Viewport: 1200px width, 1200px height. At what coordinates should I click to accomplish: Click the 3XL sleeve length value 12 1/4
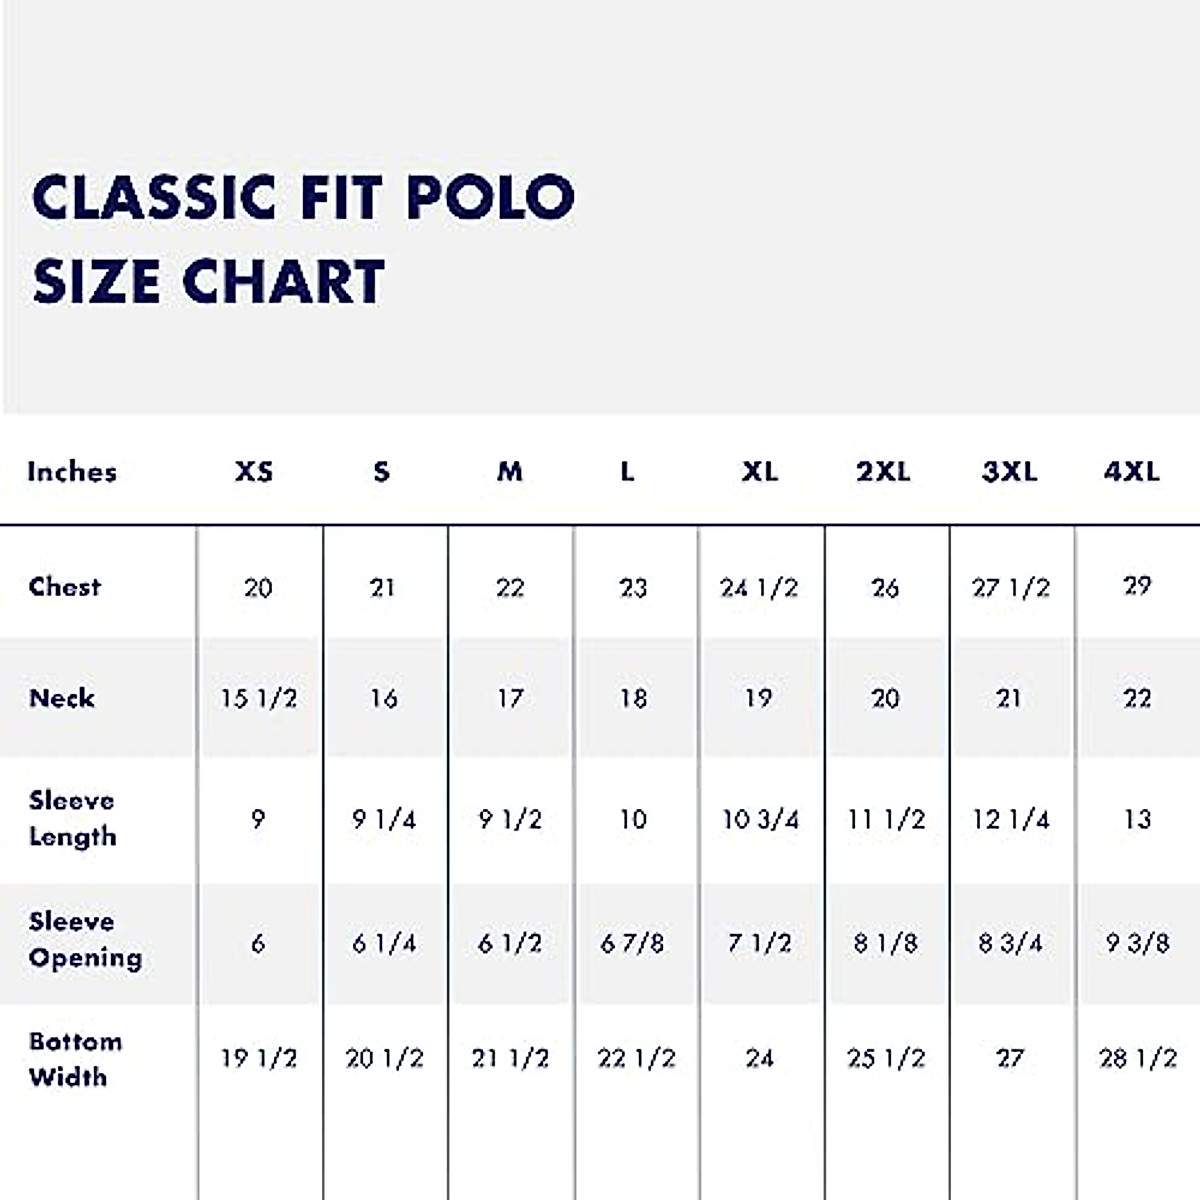coord(1011,820)
